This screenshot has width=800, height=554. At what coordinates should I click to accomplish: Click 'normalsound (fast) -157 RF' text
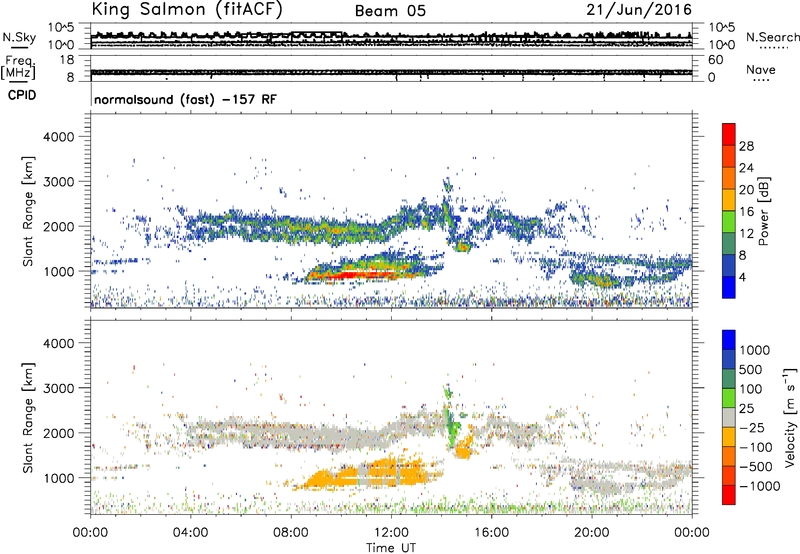[185, 99]
